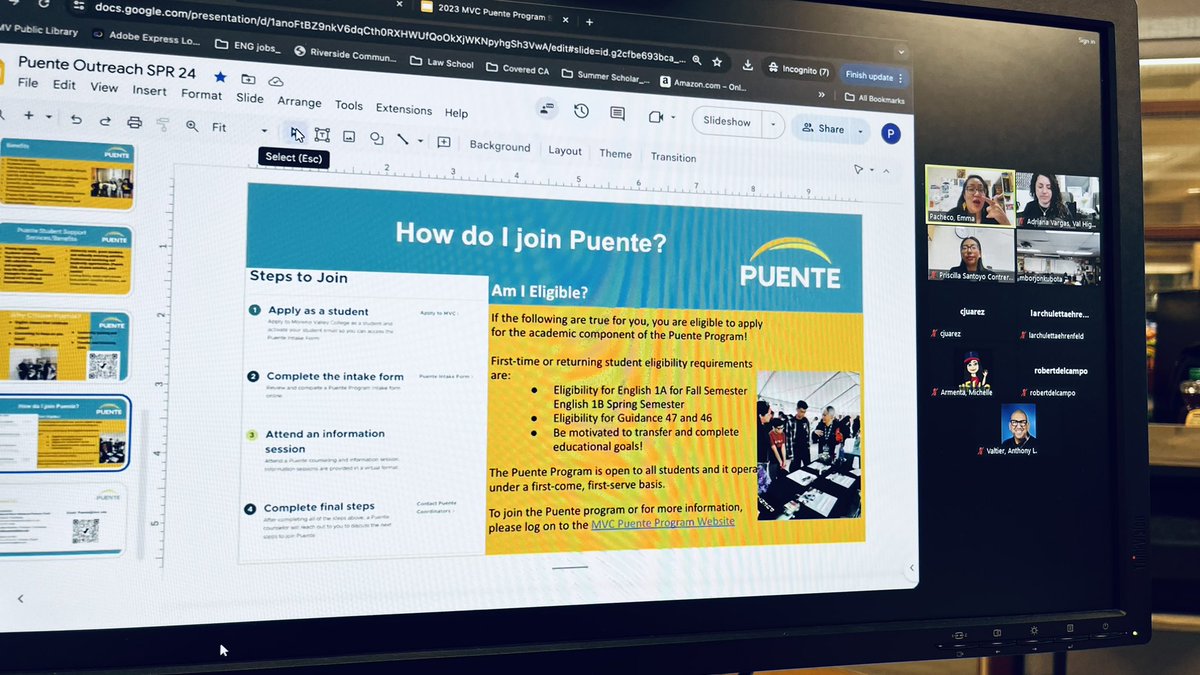Click the move-to-folder icon beside title

click(x=248, y=79)
